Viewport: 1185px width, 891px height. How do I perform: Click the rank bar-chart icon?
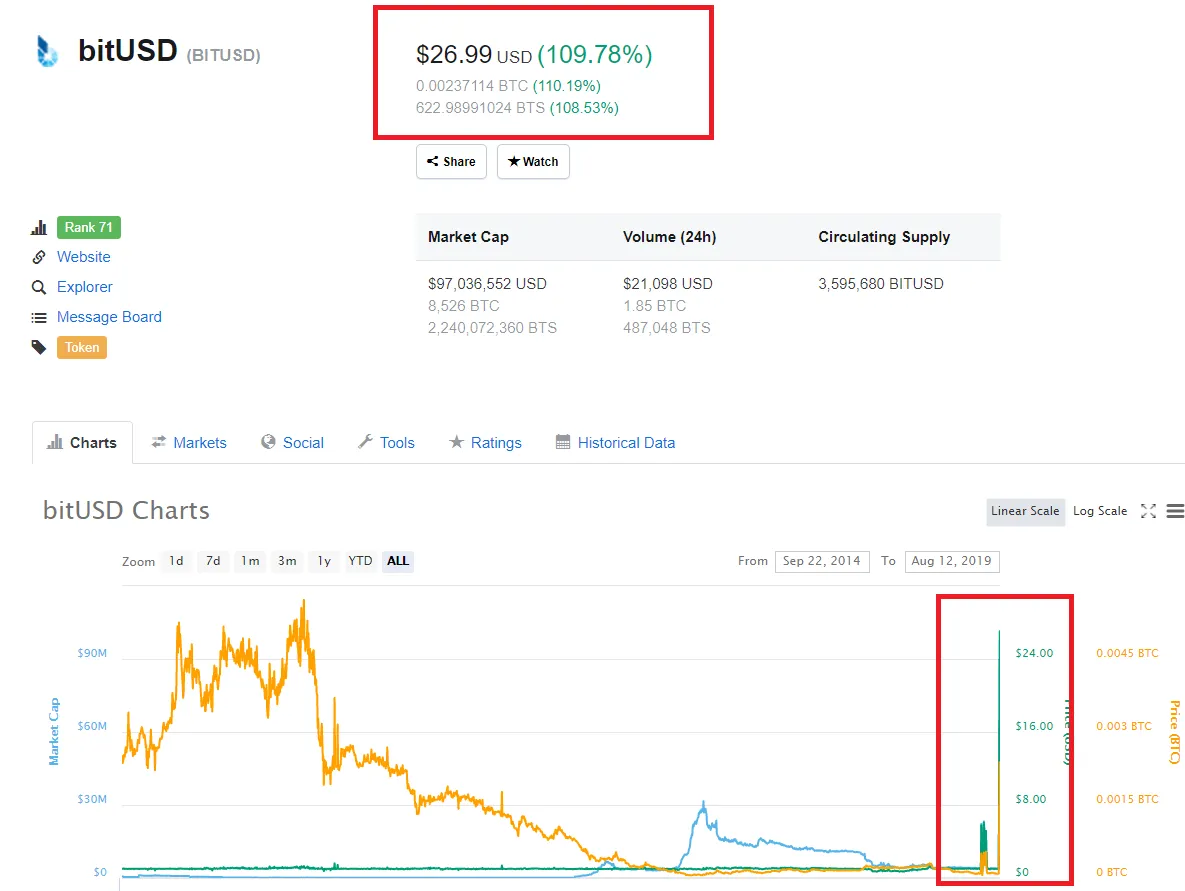39,227
